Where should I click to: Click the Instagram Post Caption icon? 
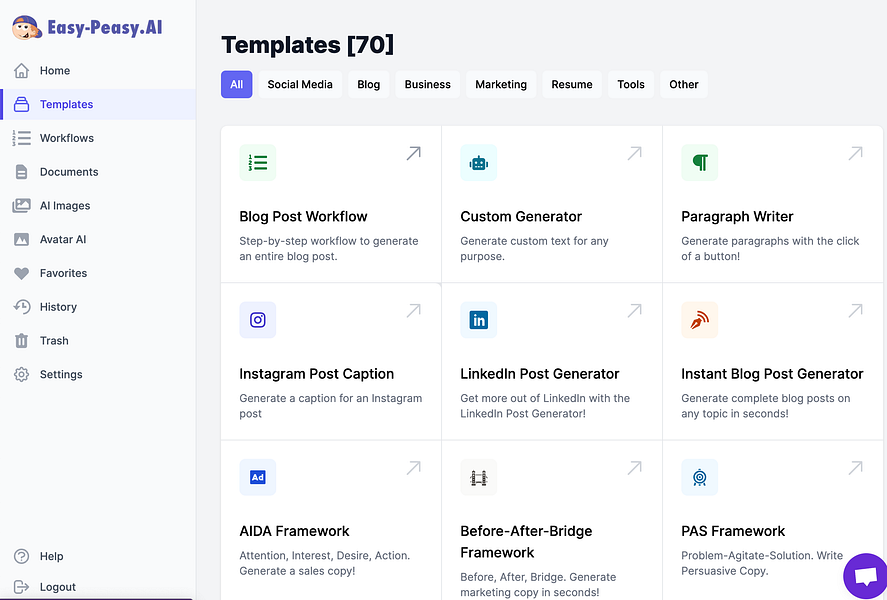tap(258, 320)
